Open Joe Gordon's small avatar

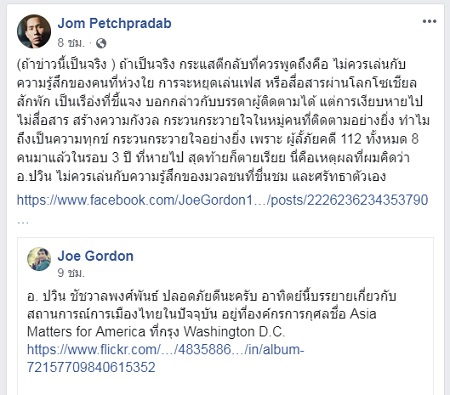click(39, 259)
